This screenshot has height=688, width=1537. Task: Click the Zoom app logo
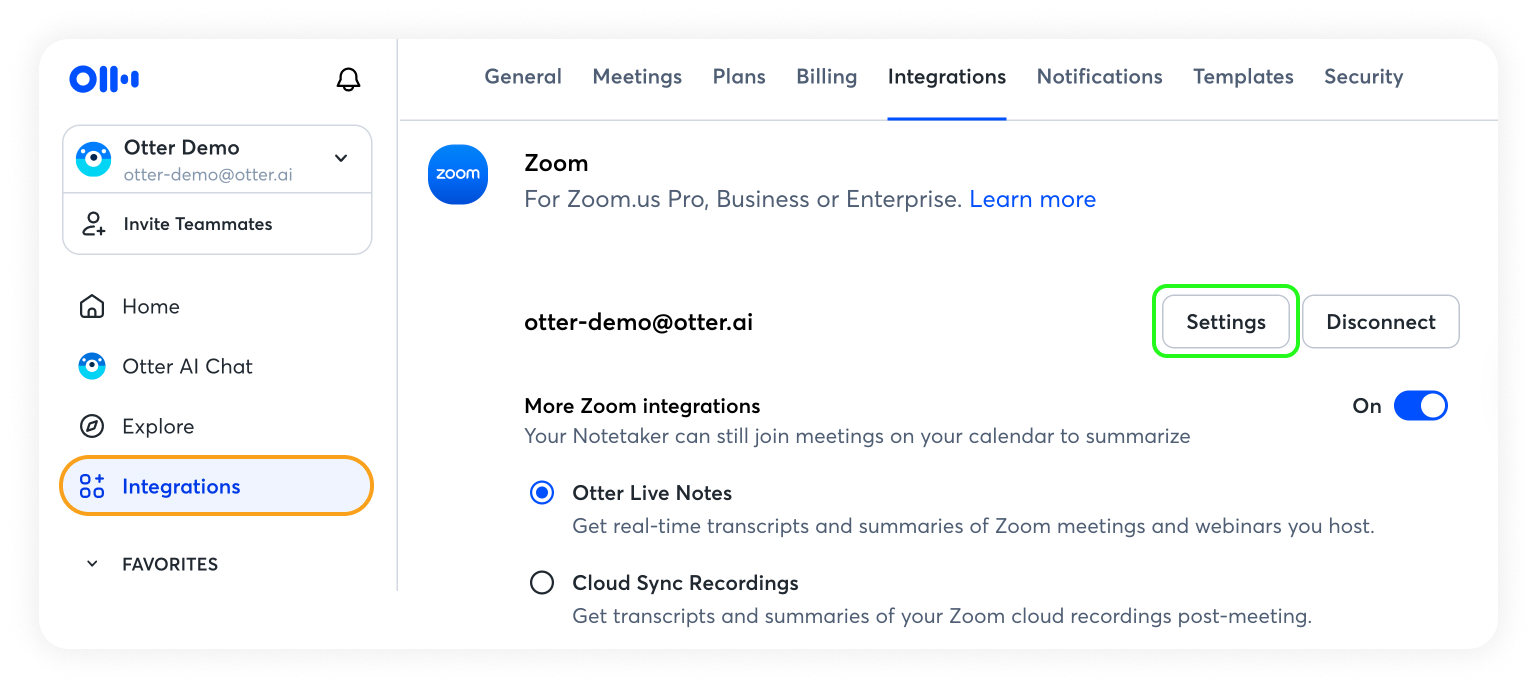pos(458,175)
